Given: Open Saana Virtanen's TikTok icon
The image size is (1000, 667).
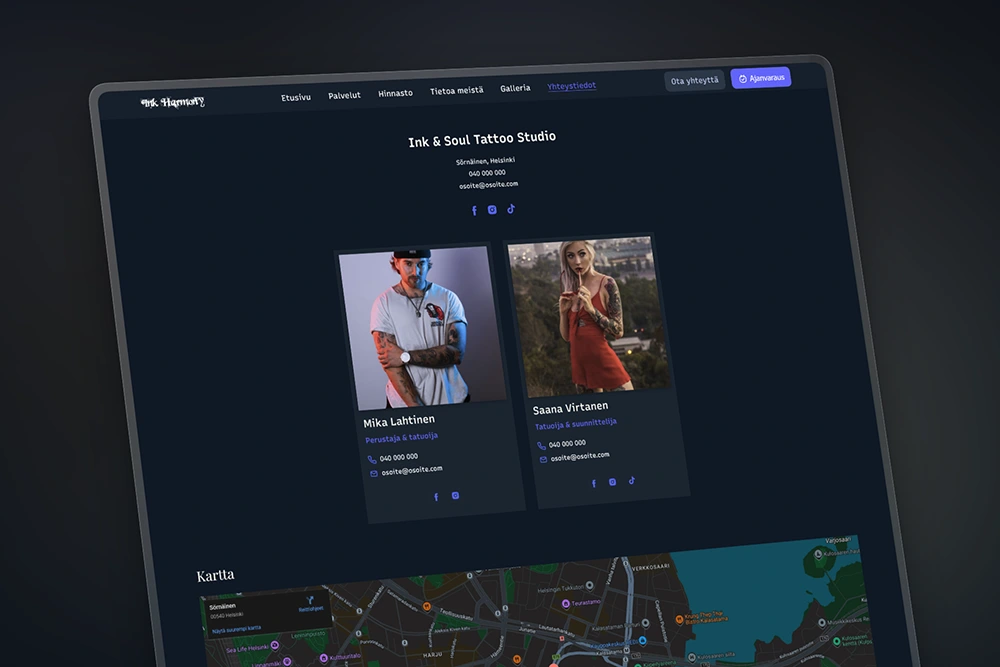Looking at the screenshot, I should click(631, 481).
